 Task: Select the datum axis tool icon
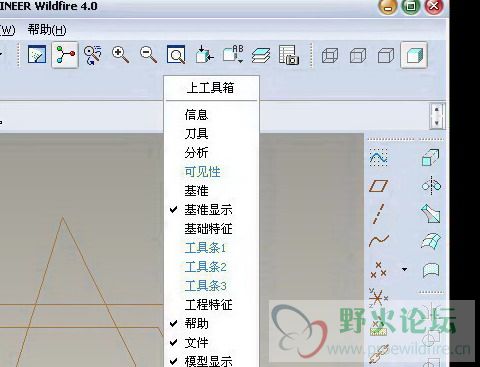click(x=379, y=213)
